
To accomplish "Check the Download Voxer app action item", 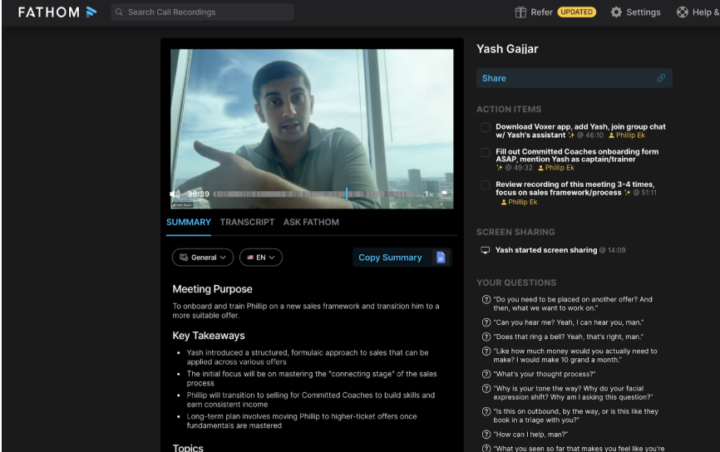I will 485,127.
